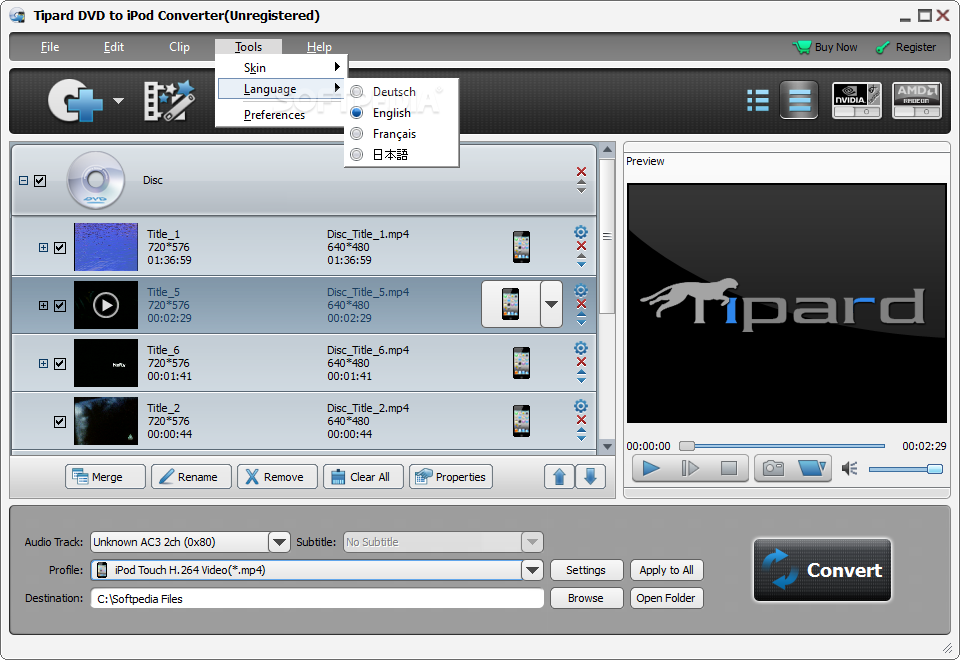Uncheck the Title_6 checkbox
This screenshot has height=660, width=960.
point(59,364)
